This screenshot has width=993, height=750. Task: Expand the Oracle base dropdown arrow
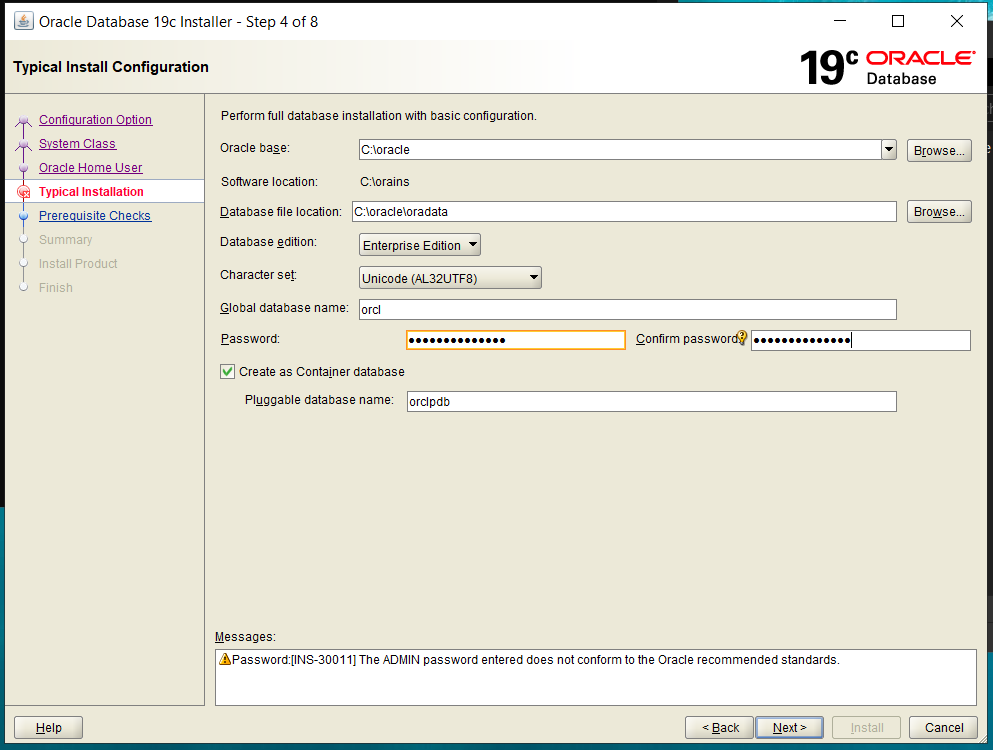(889, 149)
